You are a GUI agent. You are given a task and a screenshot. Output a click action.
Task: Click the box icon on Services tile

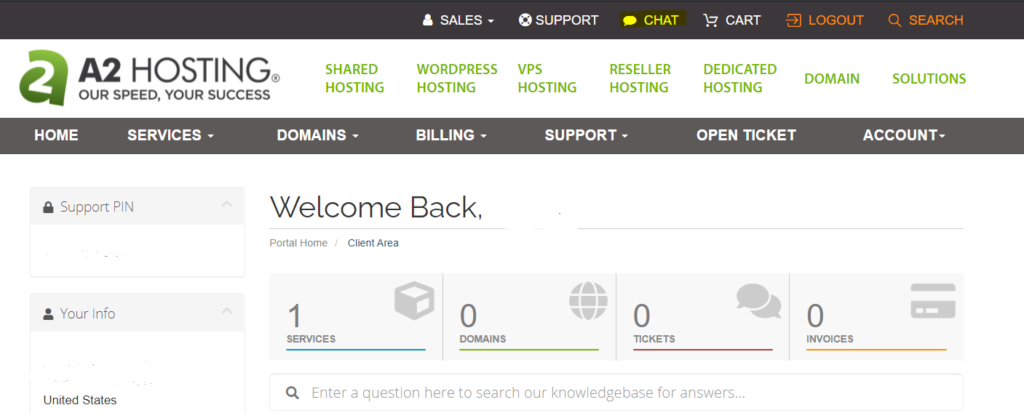414,301
